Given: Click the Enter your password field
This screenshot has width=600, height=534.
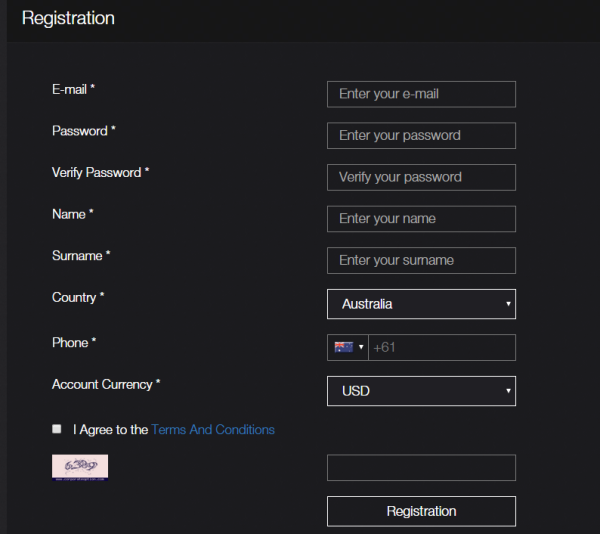Looking at the screenshot, I should [x=421, y=135].
